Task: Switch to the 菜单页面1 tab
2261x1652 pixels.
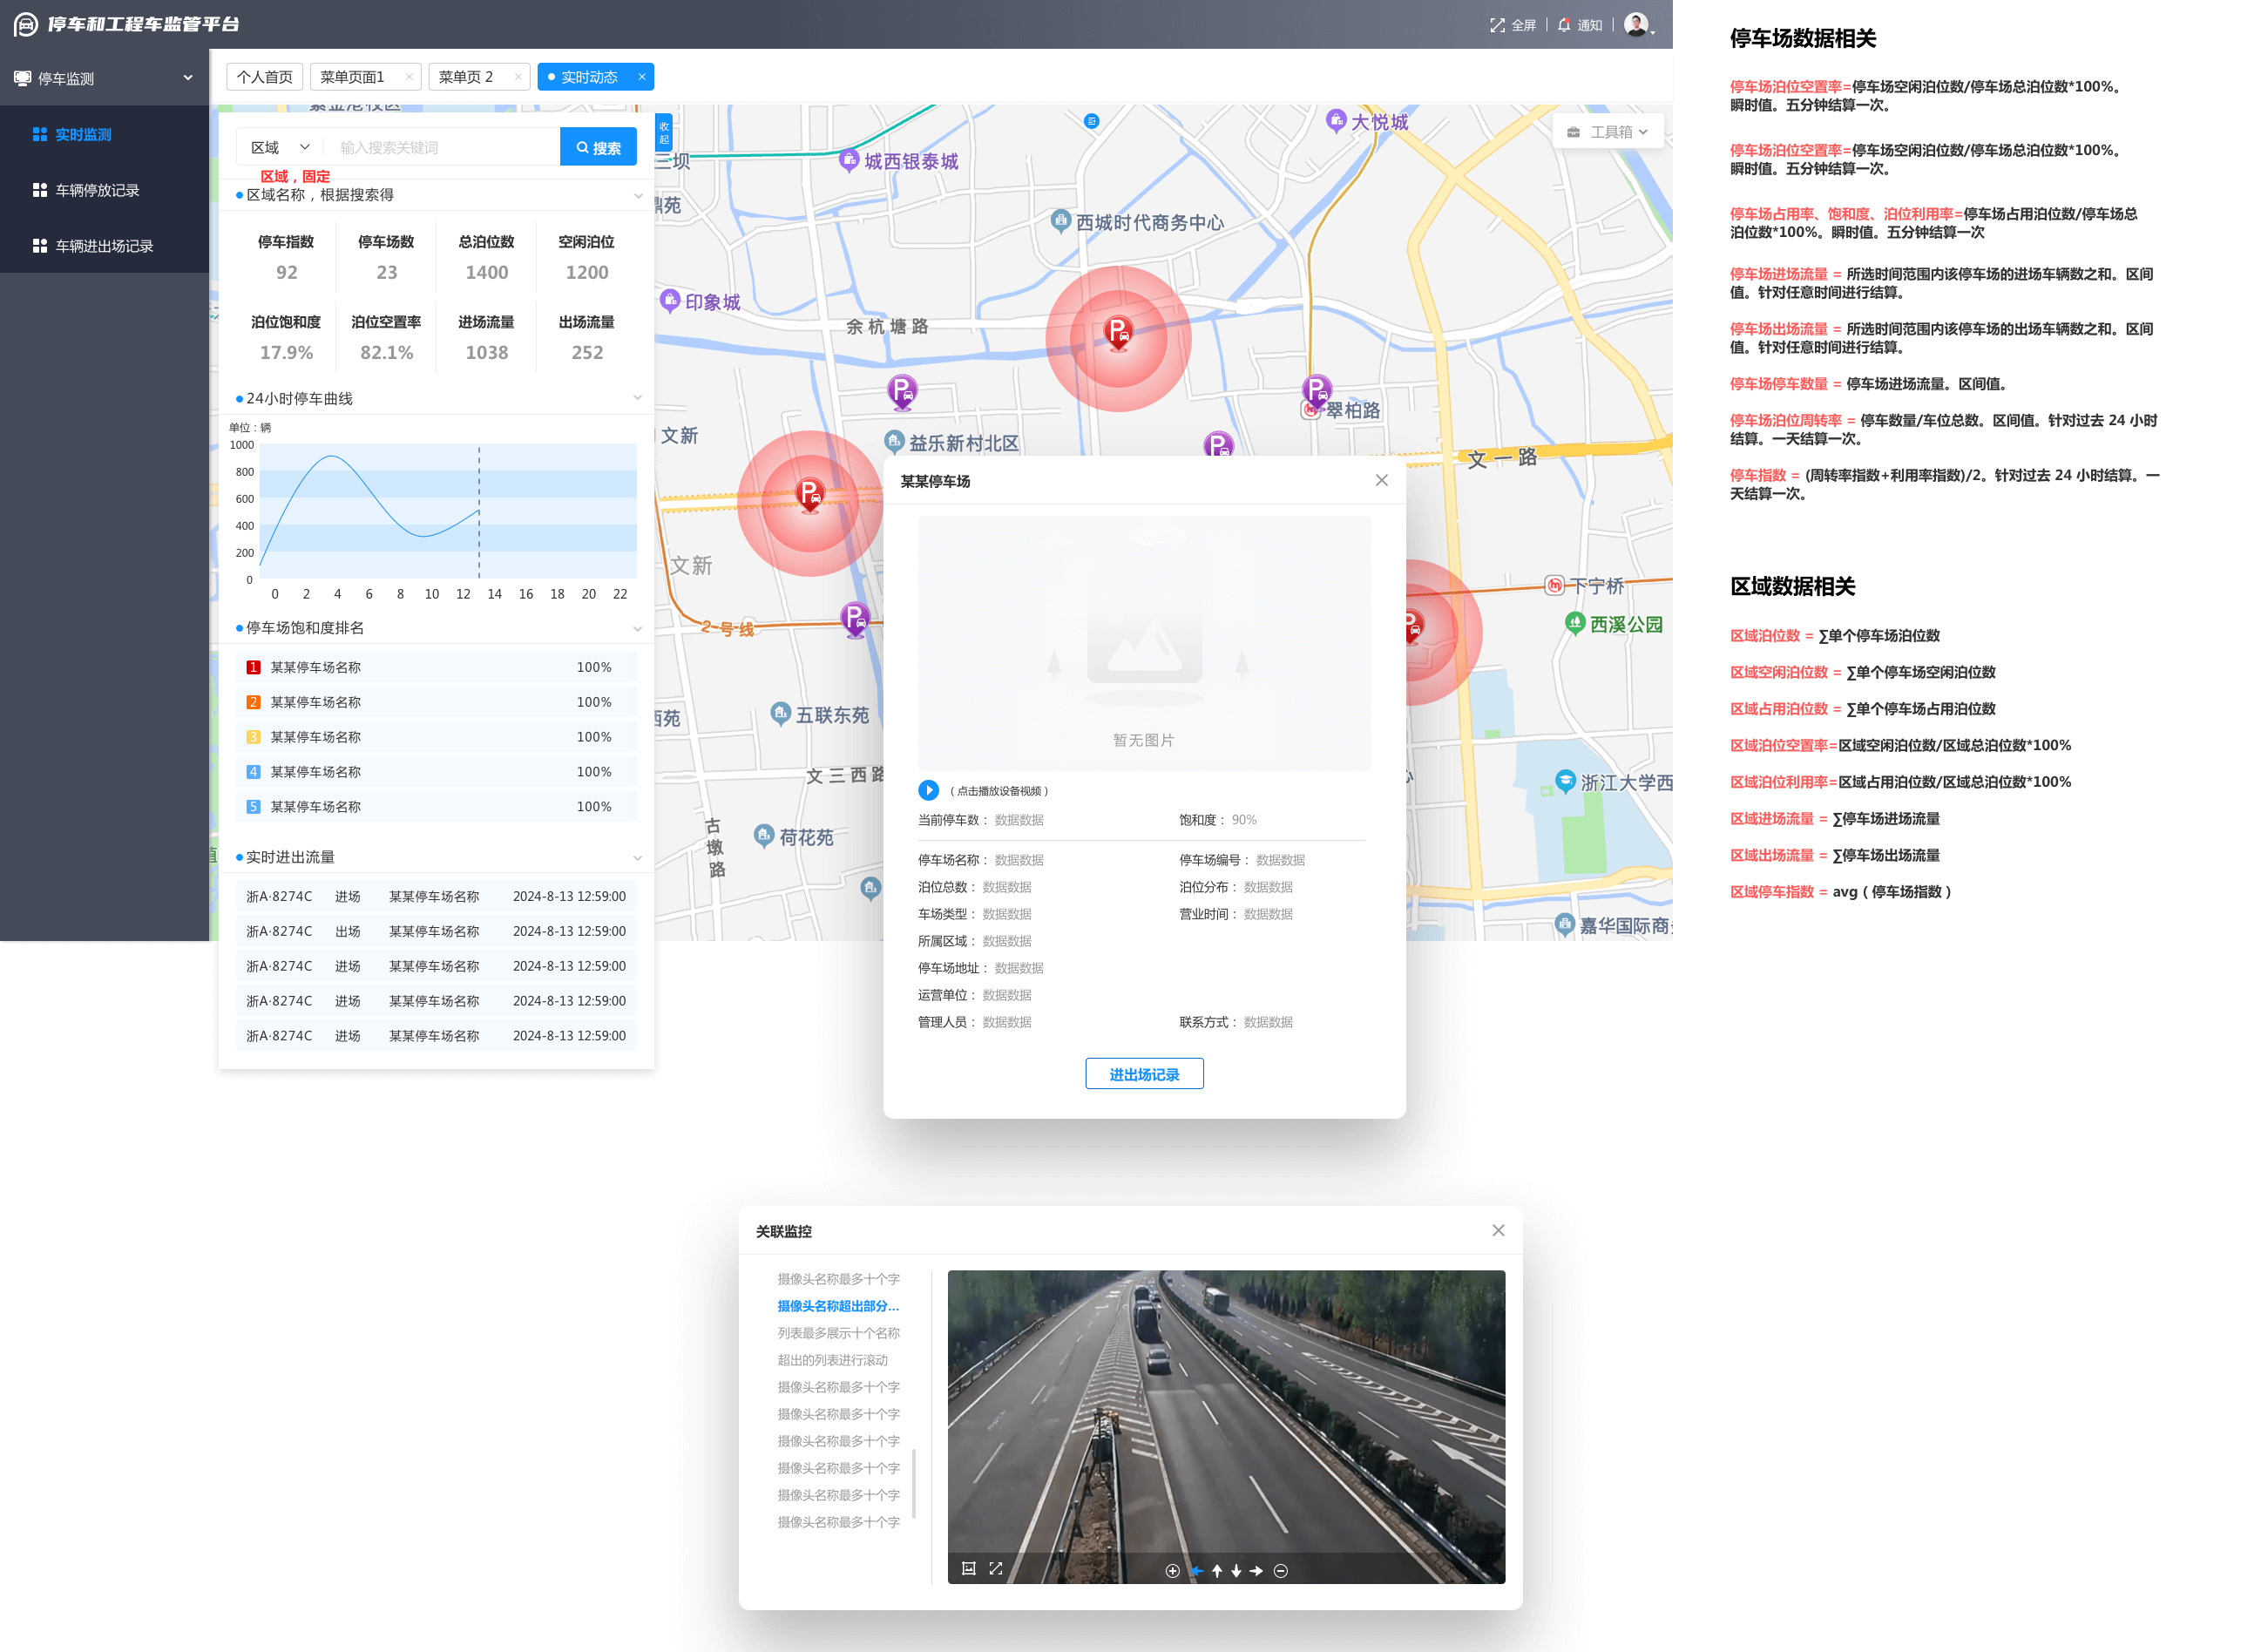Action: [x=352, y=77]
